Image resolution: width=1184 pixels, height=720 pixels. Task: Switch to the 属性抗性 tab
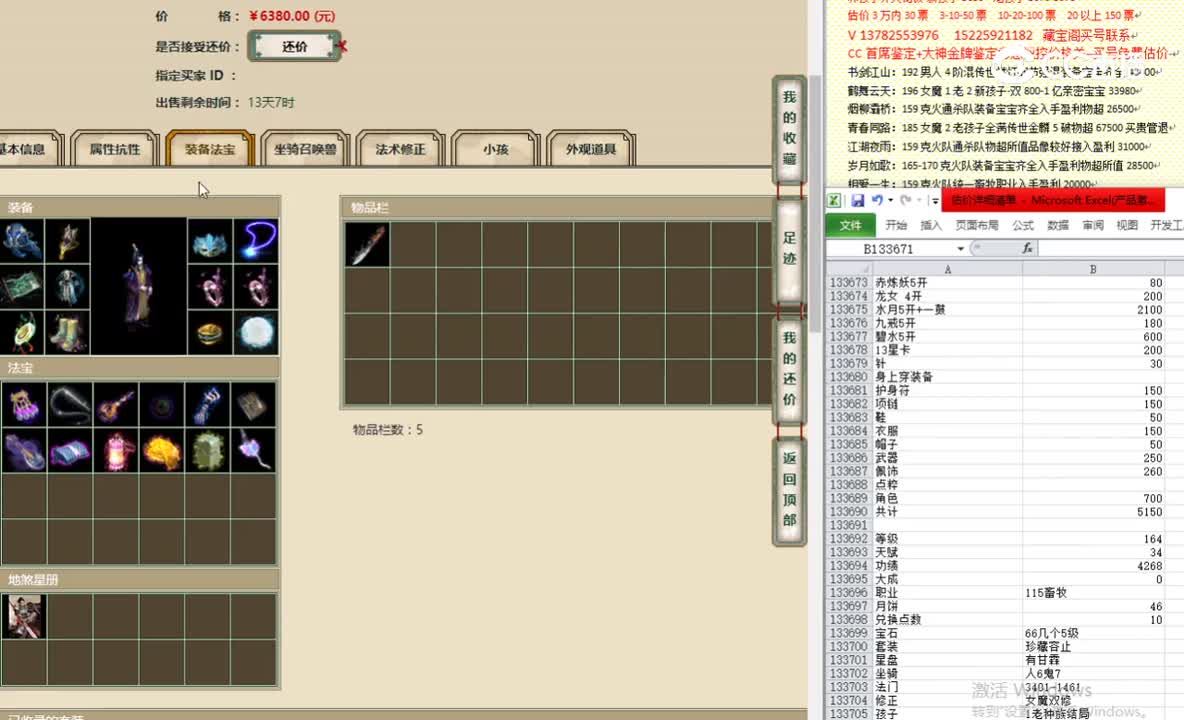coord(115,149)
